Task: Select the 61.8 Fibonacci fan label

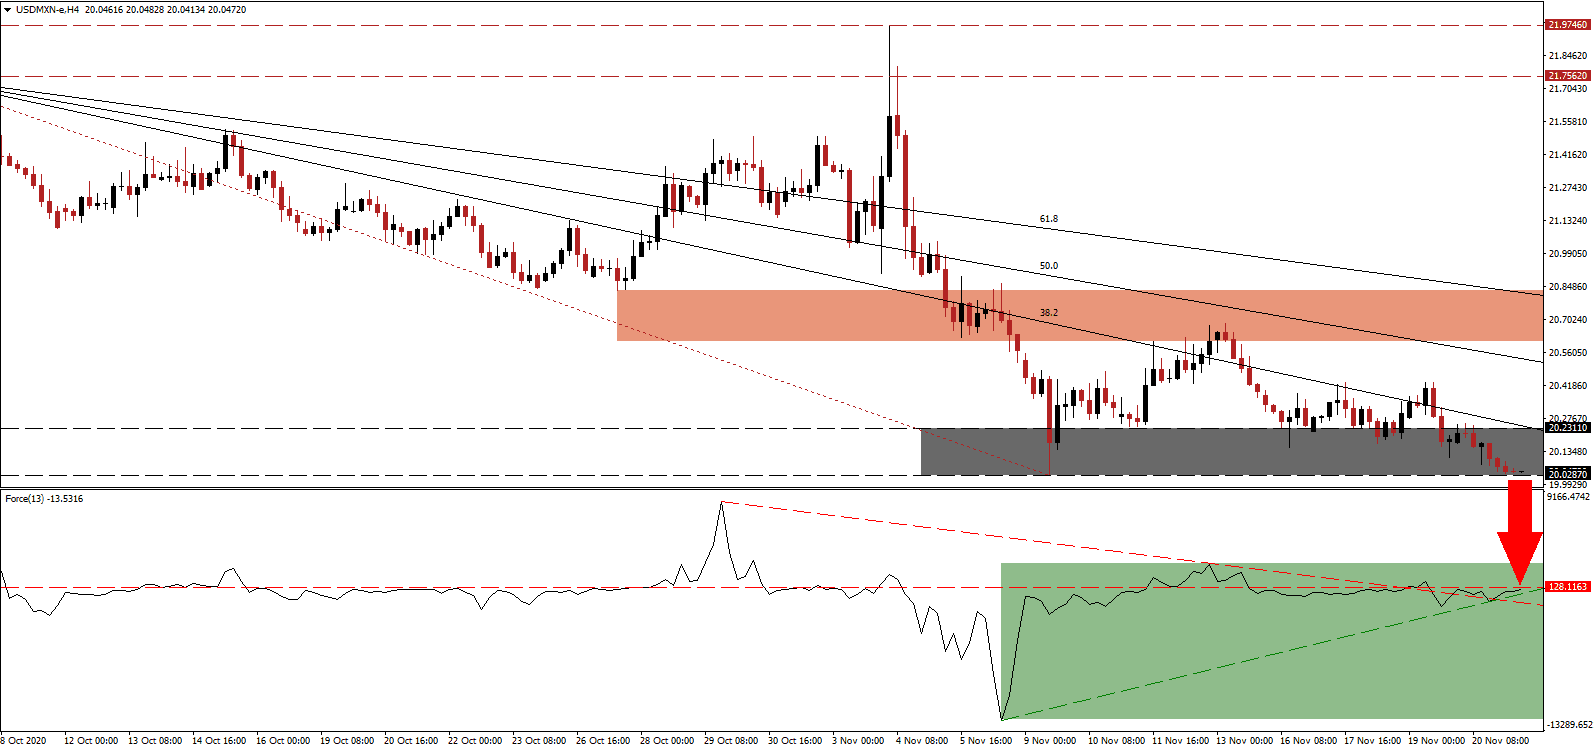Action: tap(1048, 219)
